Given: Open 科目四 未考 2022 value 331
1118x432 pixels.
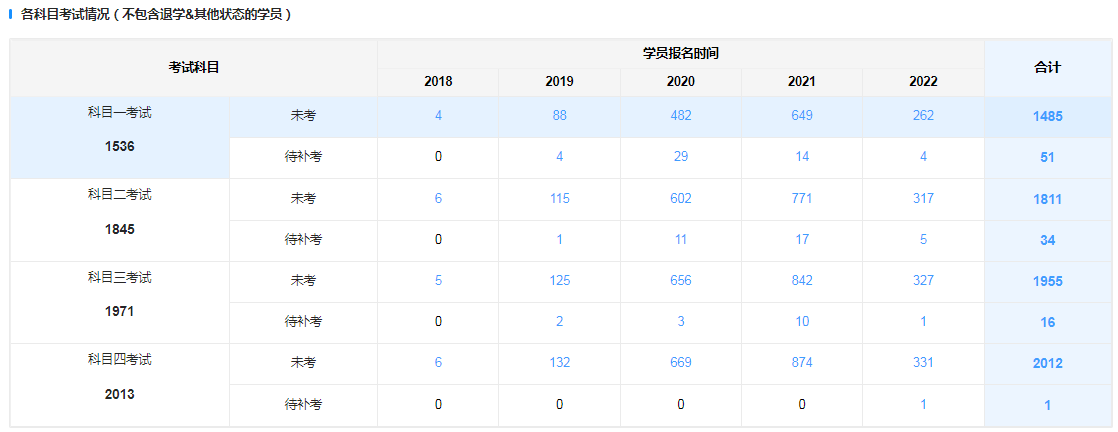Looking at the screenshot, I should point(923,363).
